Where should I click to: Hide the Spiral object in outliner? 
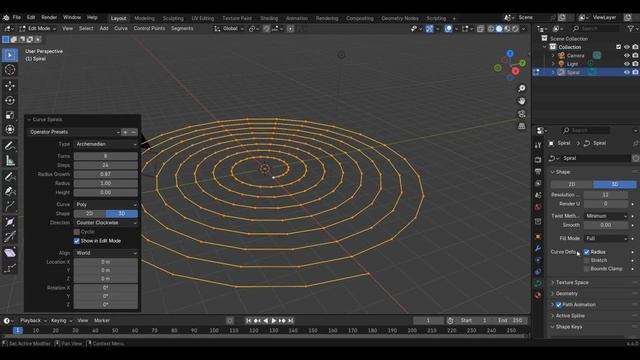tap(627, 72)
